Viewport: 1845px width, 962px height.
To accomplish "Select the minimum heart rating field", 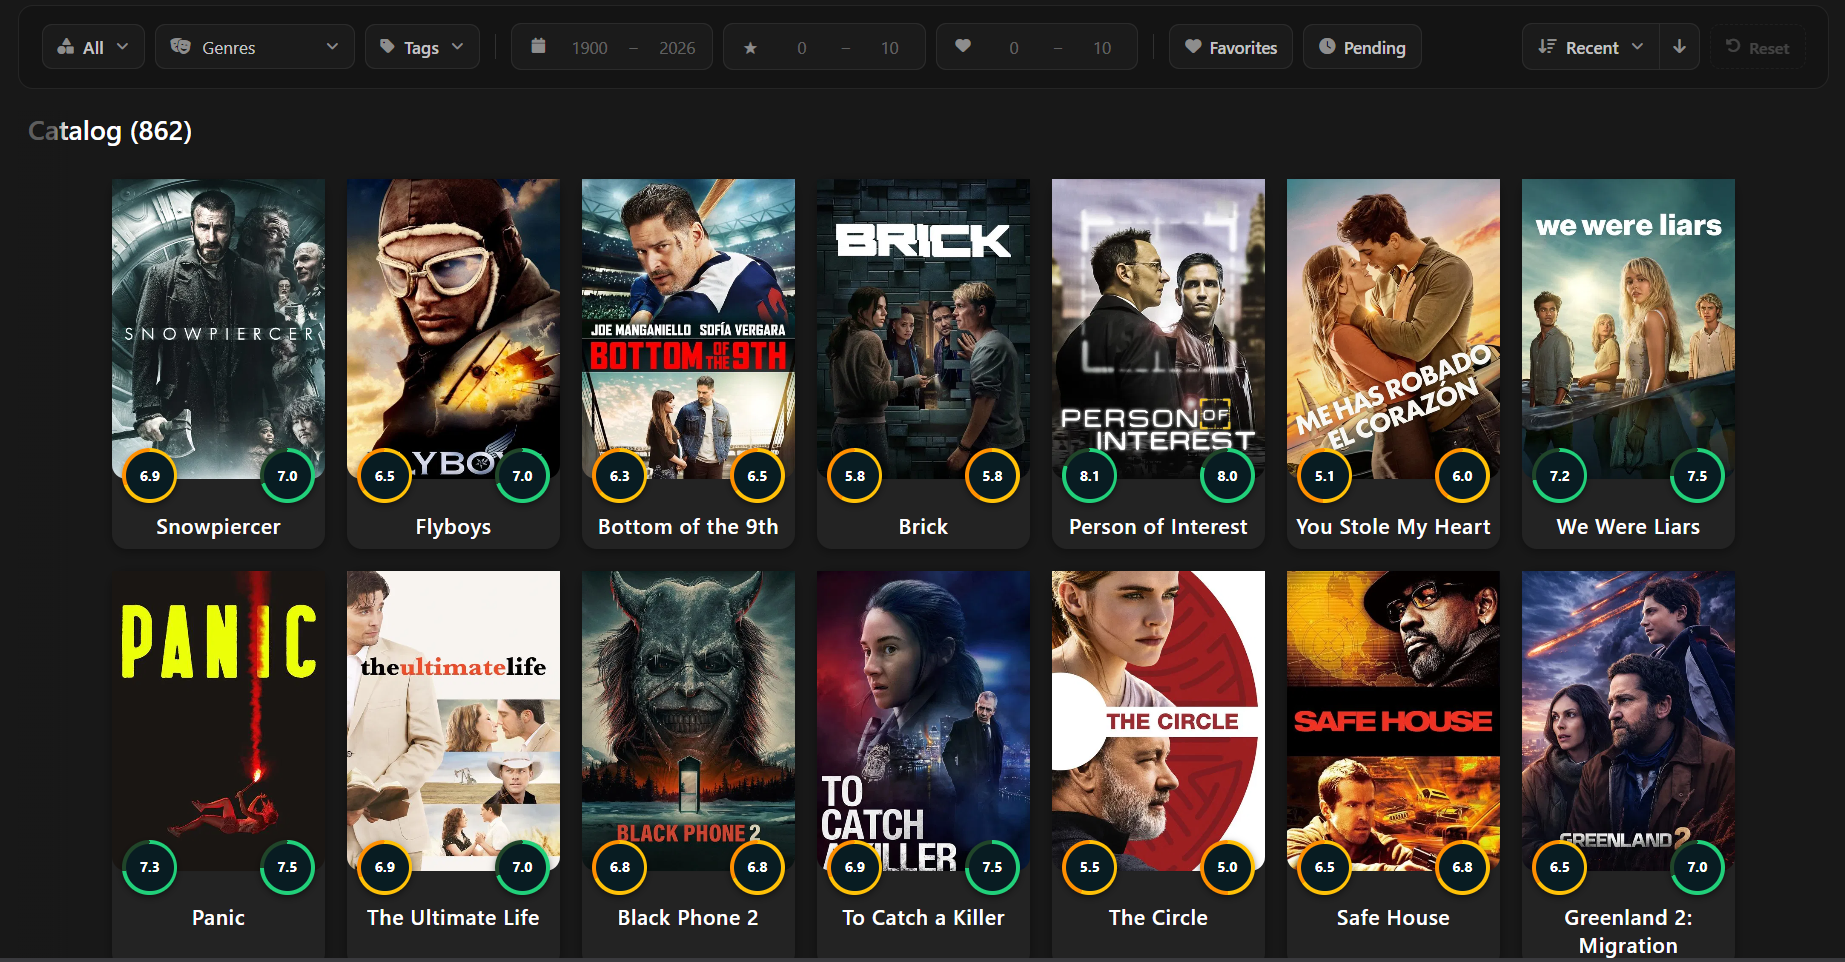I will [1014, 48].
